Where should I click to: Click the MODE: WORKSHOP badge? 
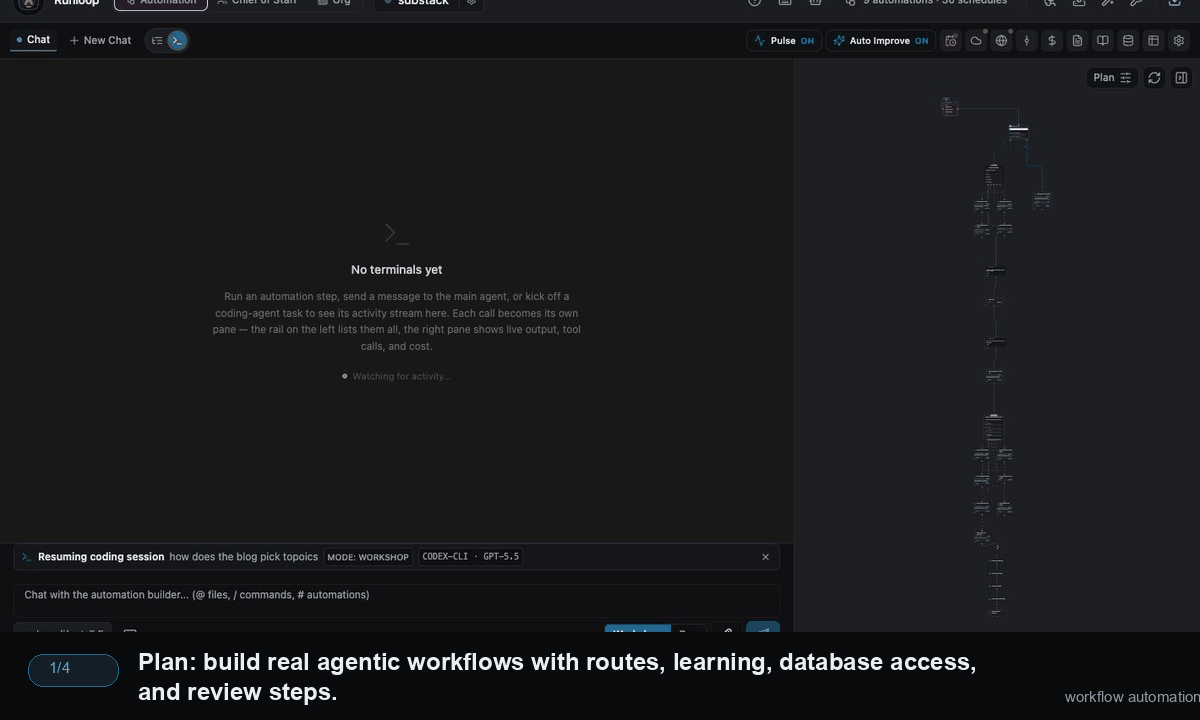368,557
